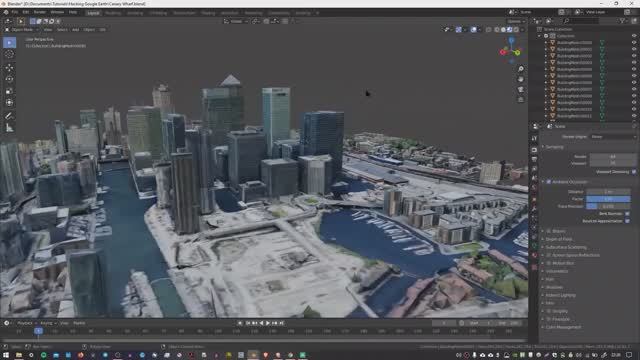The height and width of the screenshot is (360, 640).
Task: Open the Window menu
Action: [57, 13]
